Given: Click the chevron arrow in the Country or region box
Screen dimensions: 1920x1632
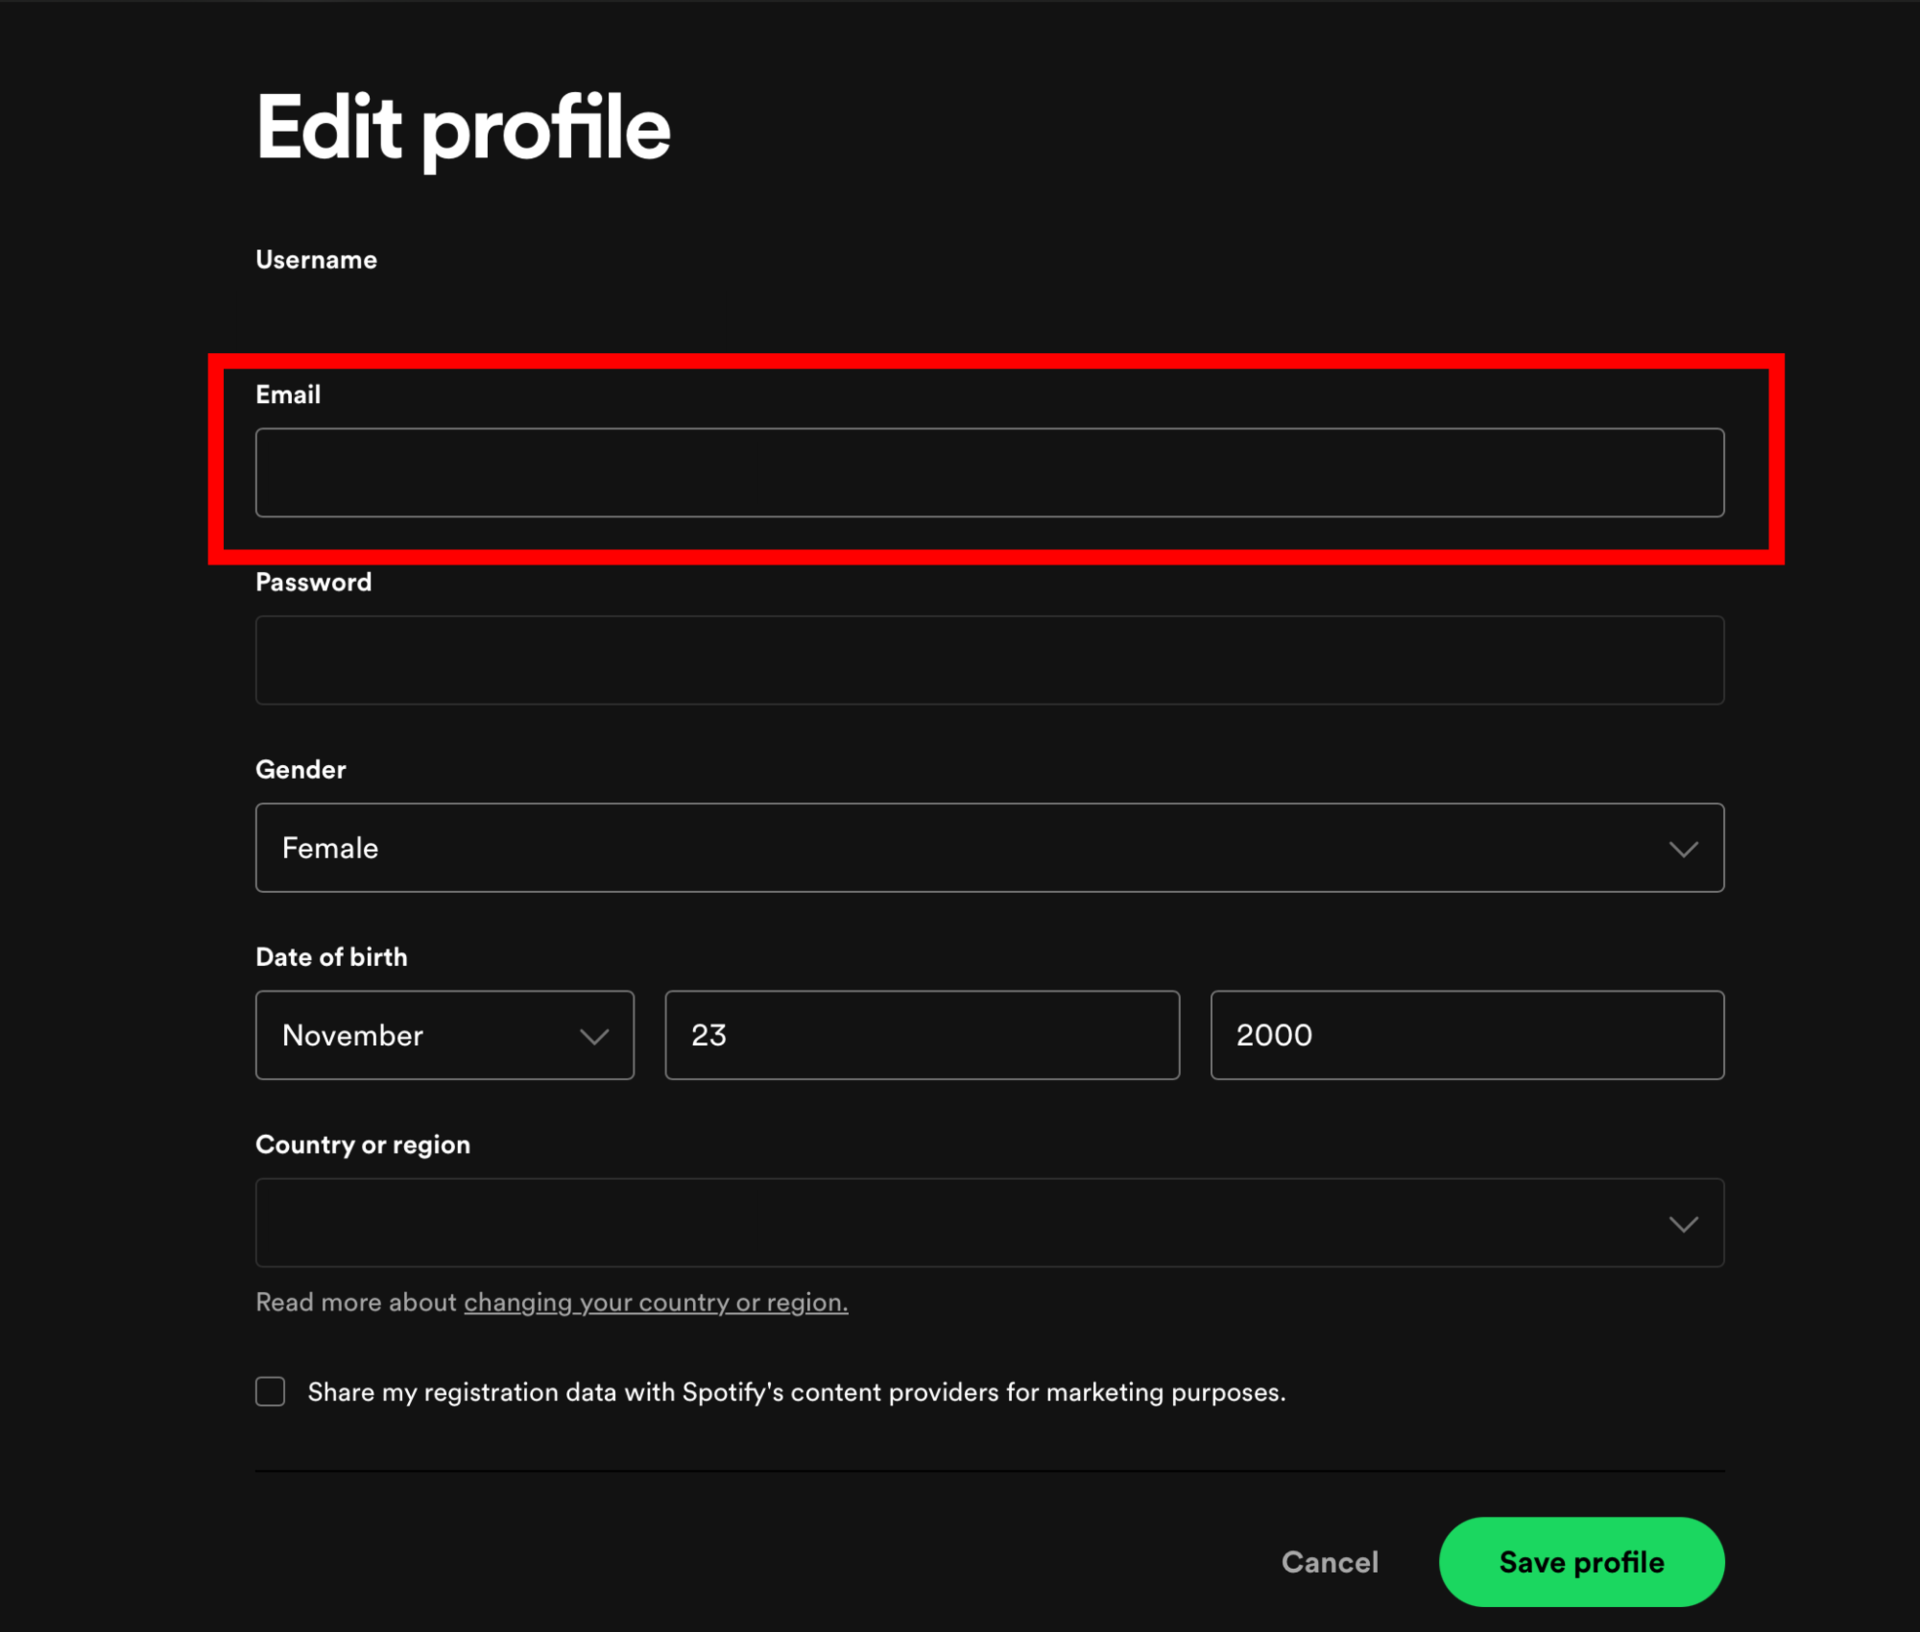Looking at the screenshot, I should (1683, 1224).
